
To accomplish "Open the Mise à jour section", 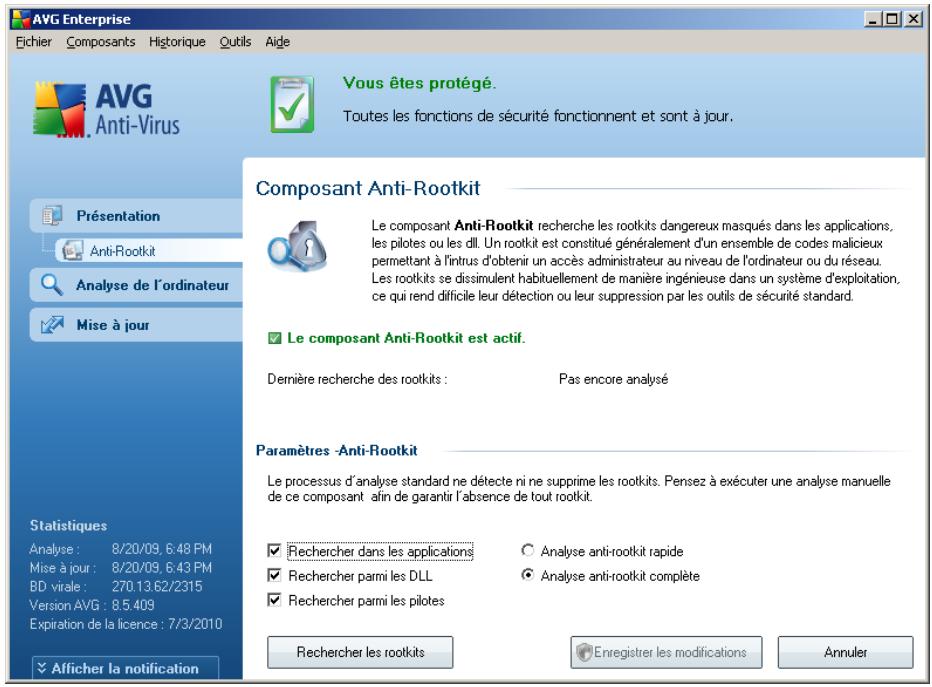I will pos(137,325).
